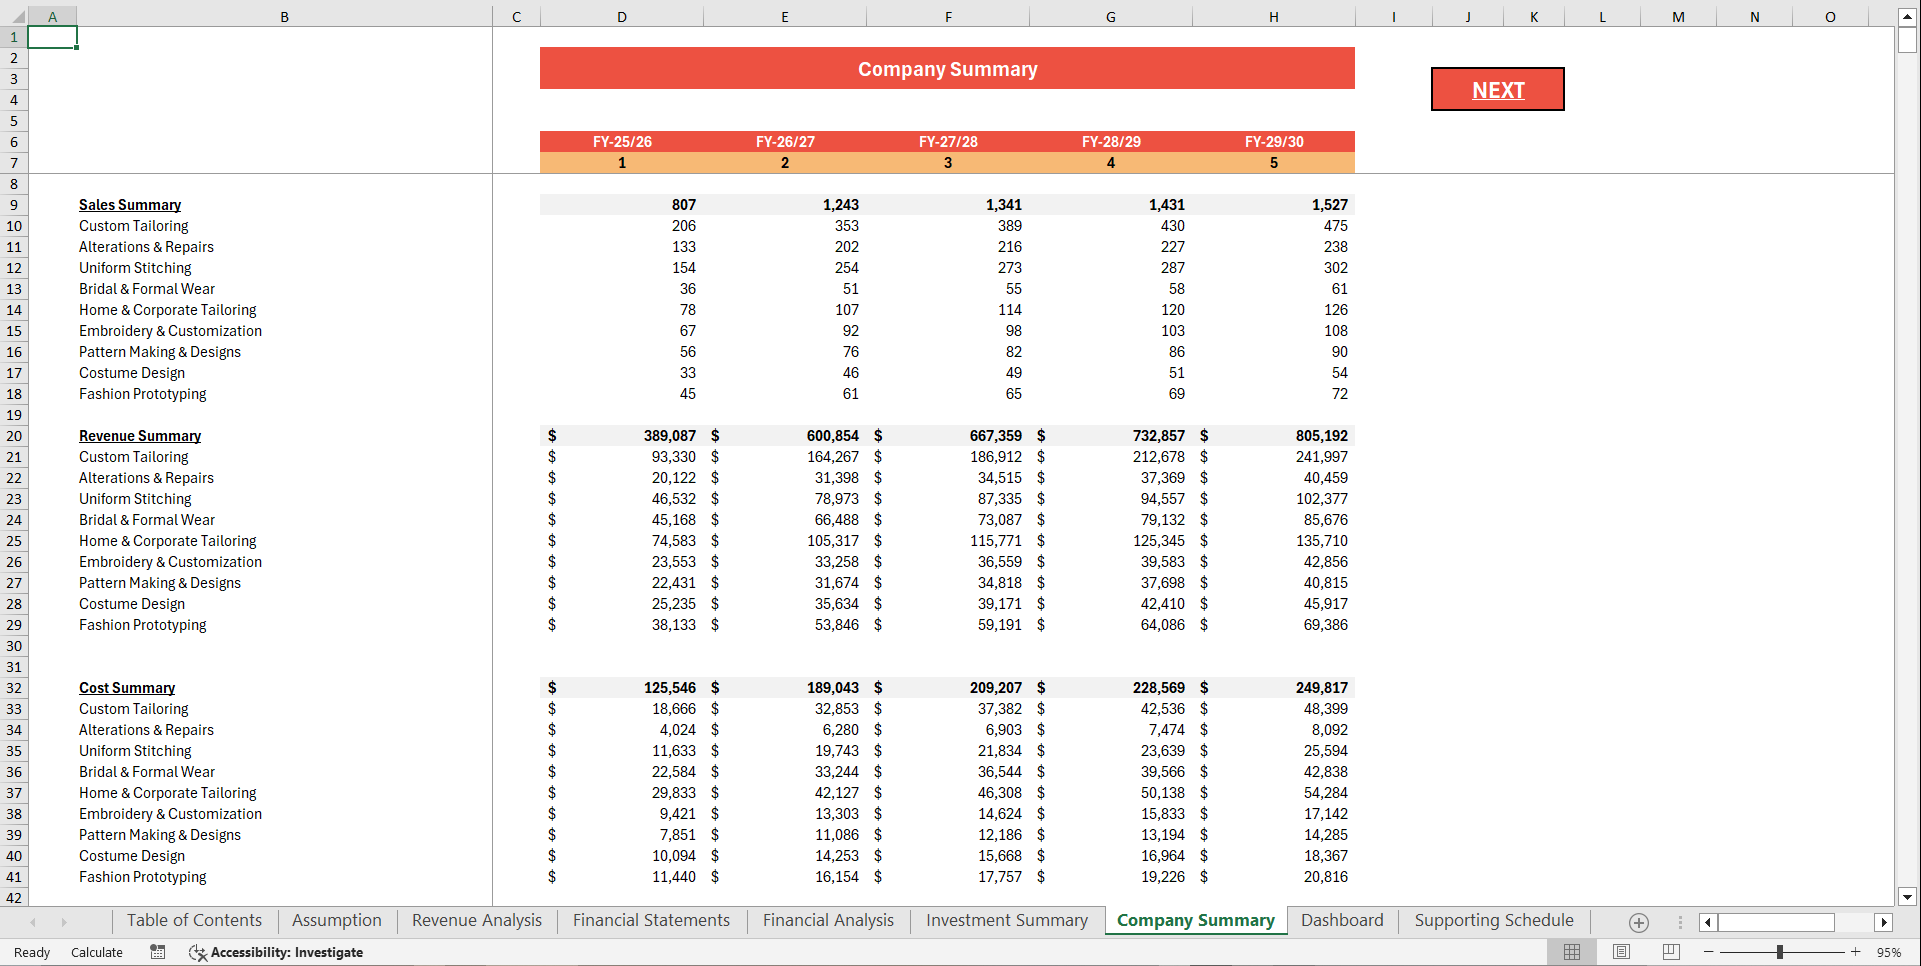Zoom in using the plus icon
Image resolution: width=1921 pixels, height=966 pixels.
tap(1857, 952)
